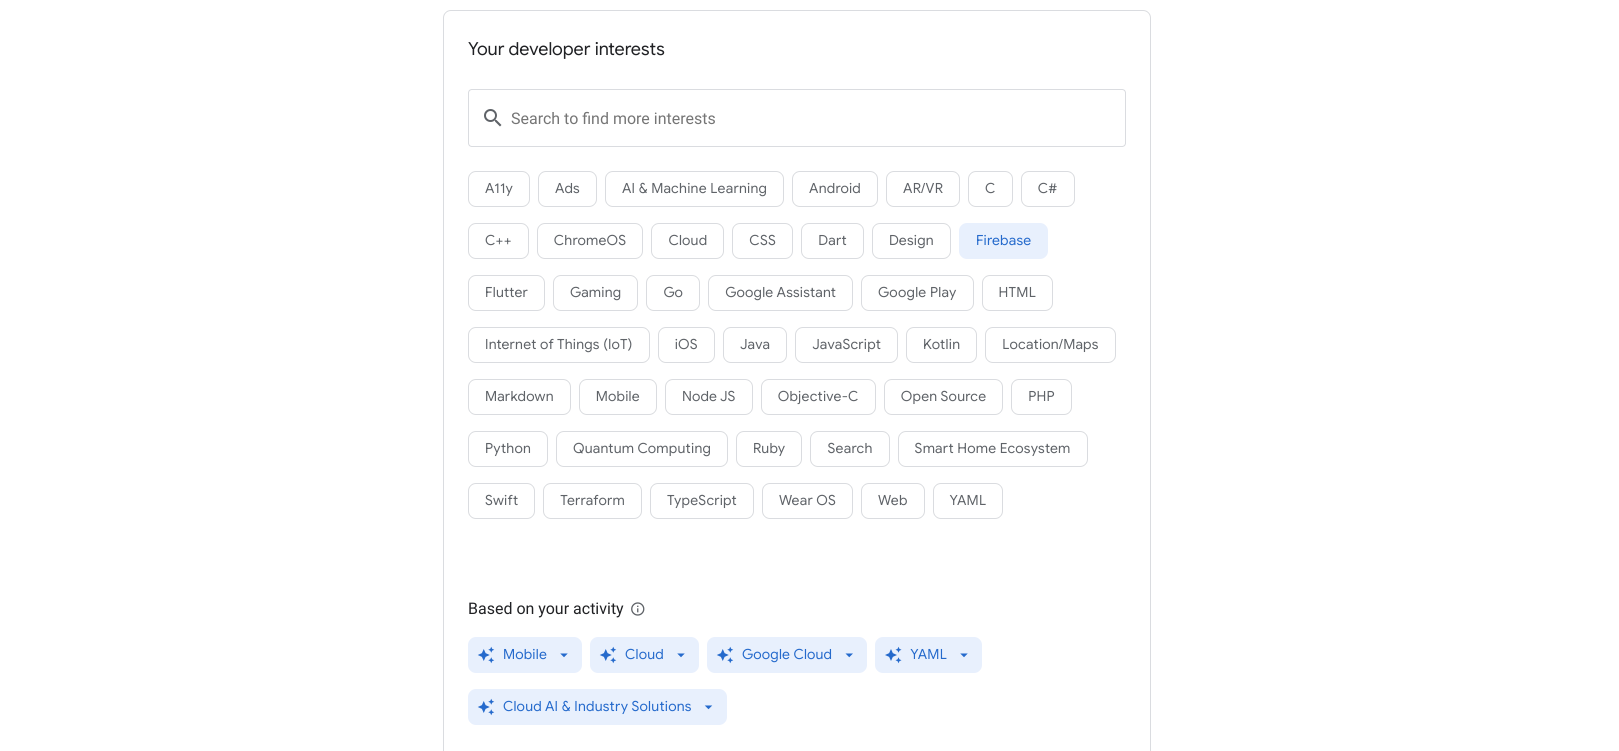Click sparkle icon on Google Cloud chip
This screenshot has height=751, width=1619.
click(x=726, y=655)
